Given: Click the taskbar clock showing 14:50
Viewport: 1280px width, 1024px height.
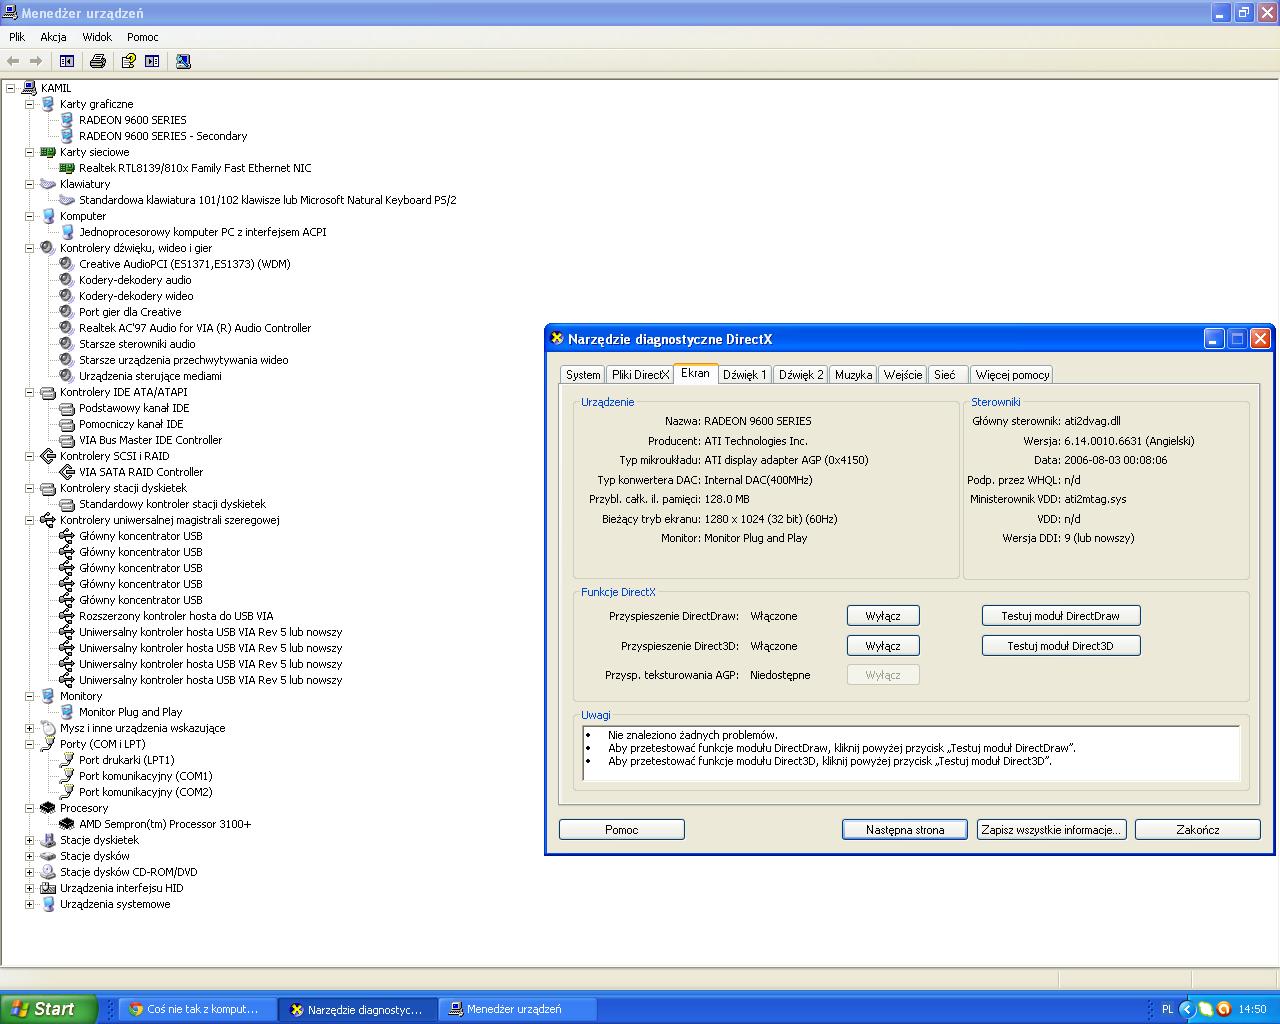Looking at the screenshot, I should tap(1252, 1009).
